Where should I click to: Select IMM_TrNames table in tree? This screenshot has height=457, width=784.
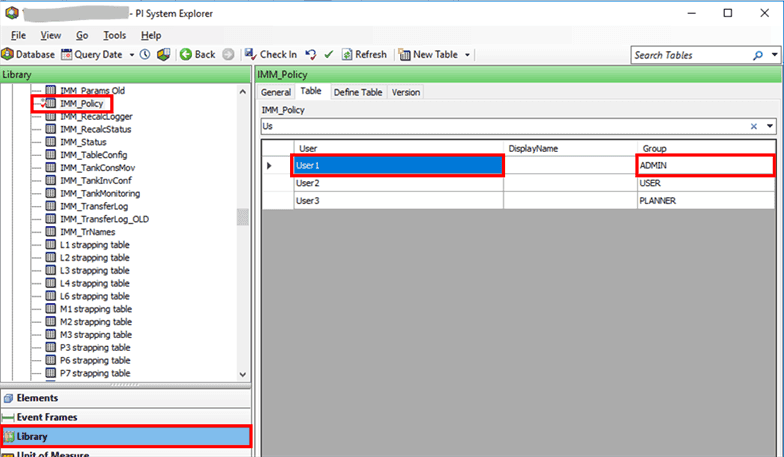pyautogui.click(x=88, y=232)
